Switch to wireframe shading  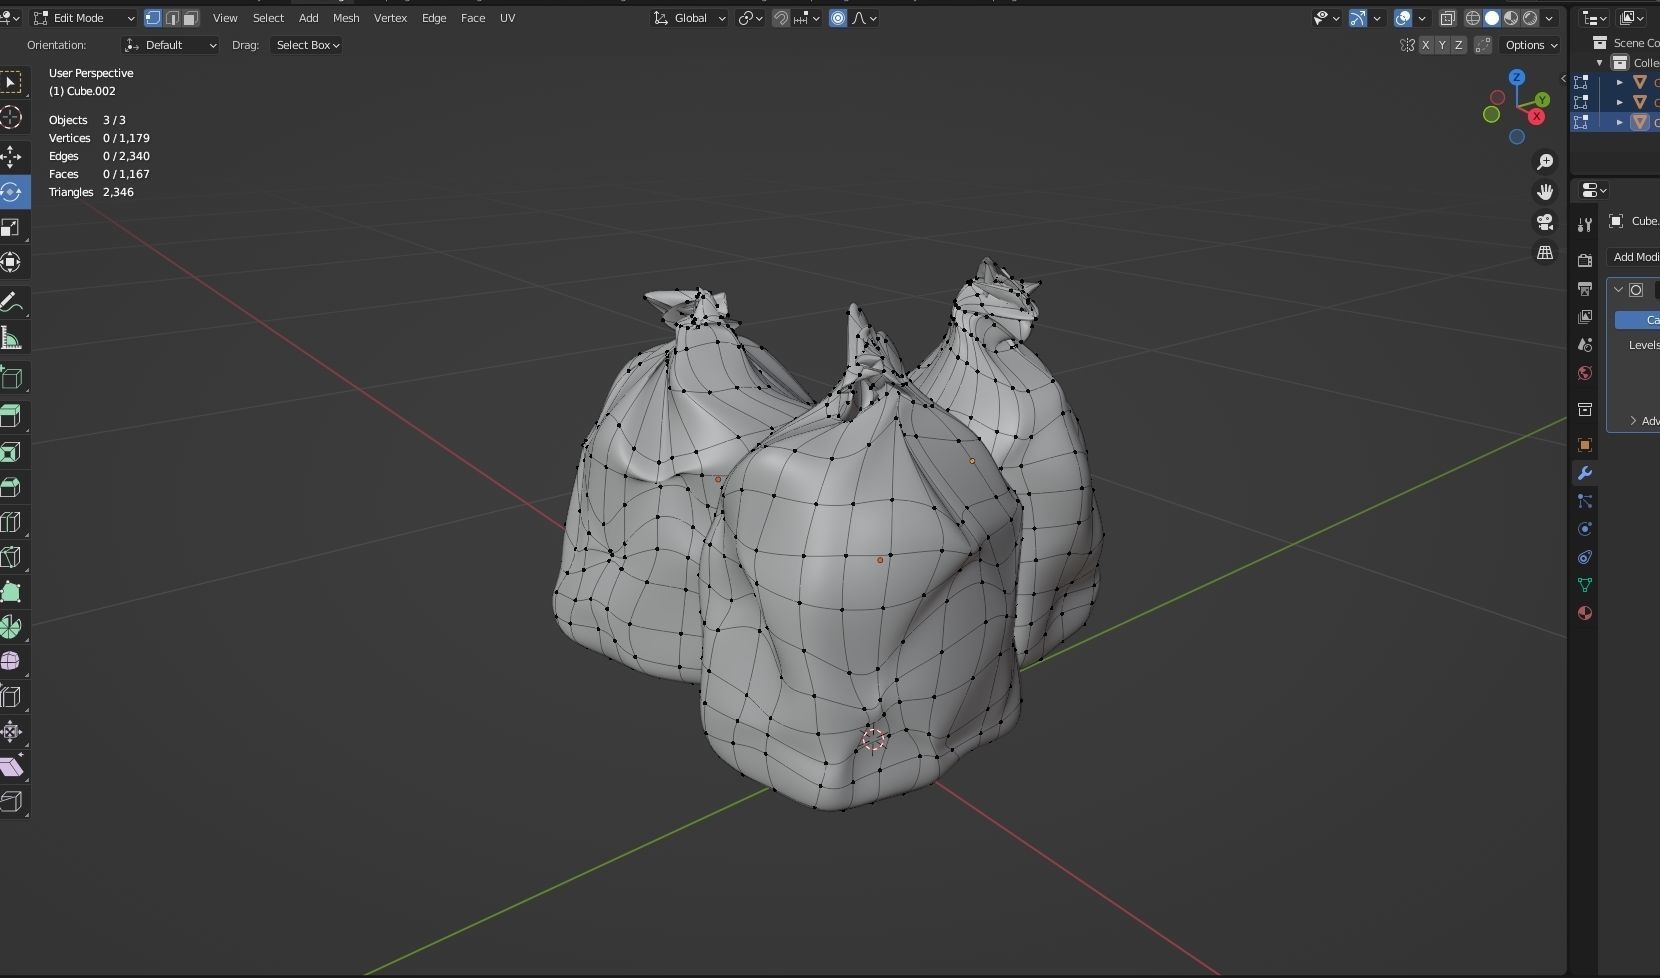coord(1473,18)
